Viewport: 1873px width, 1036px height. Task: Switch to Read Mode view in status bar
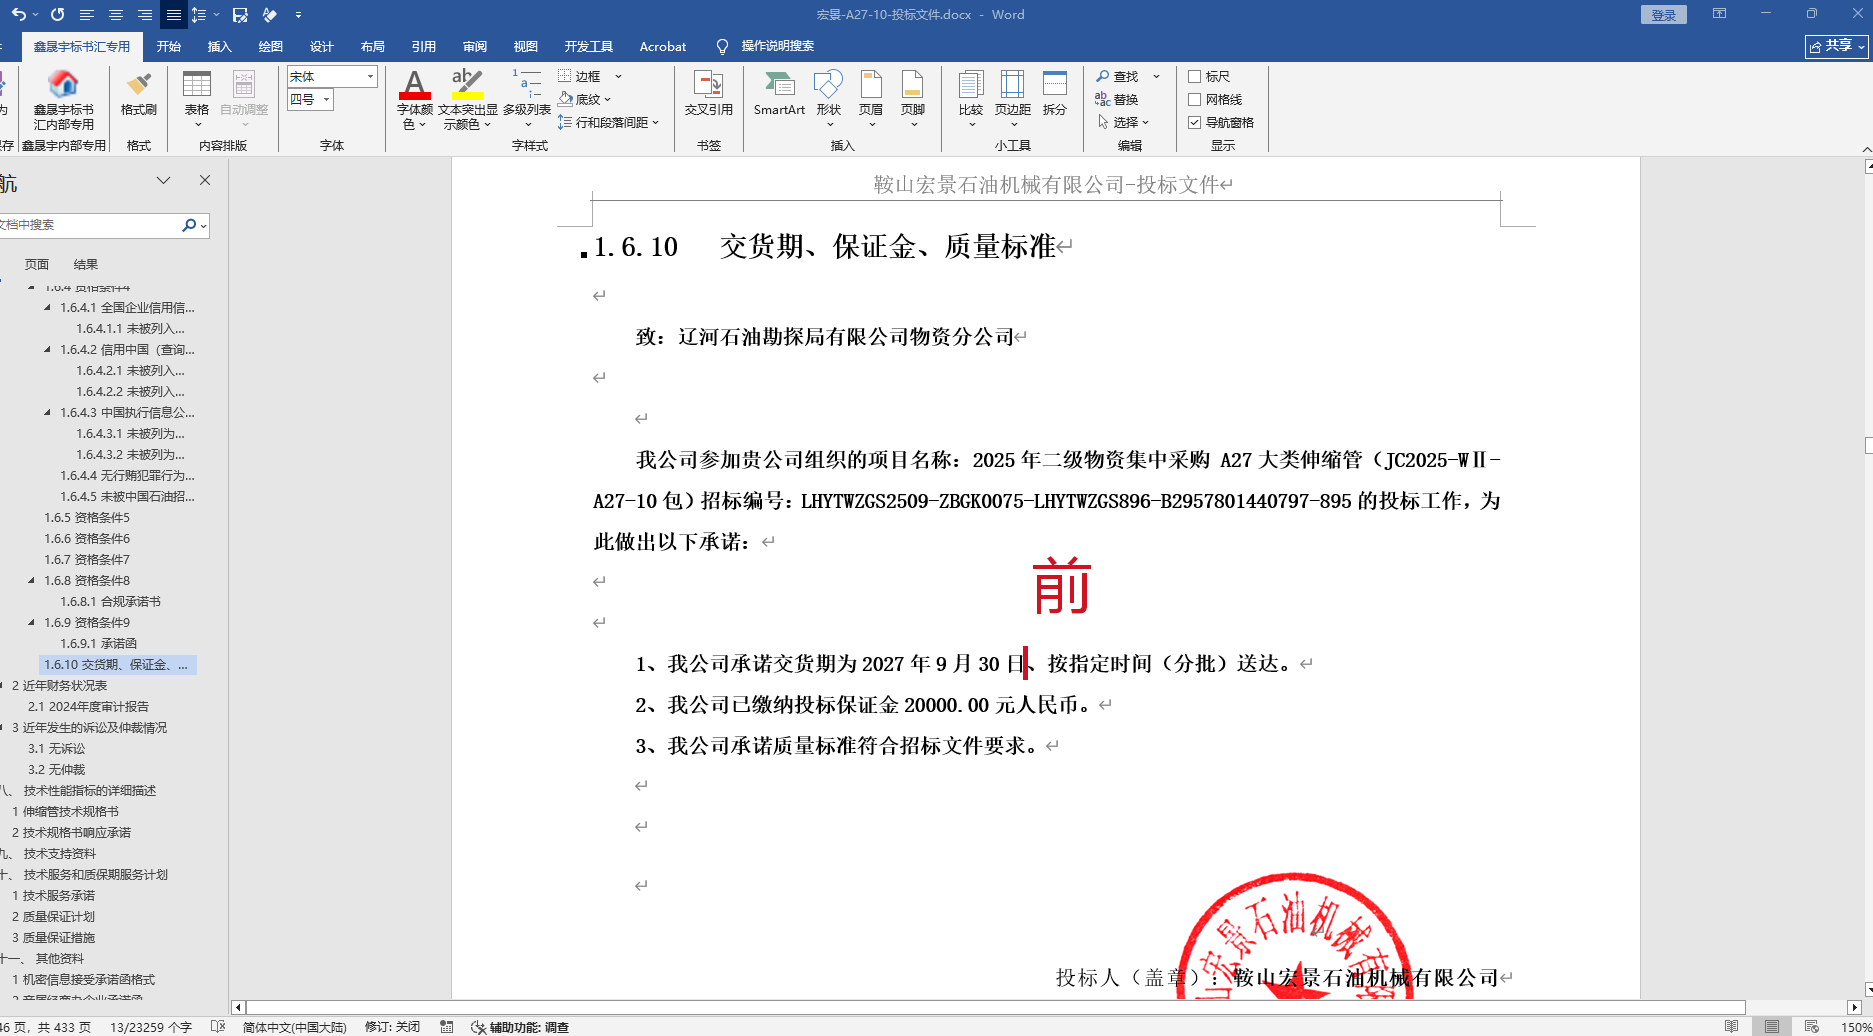tap(1732, 1027)
